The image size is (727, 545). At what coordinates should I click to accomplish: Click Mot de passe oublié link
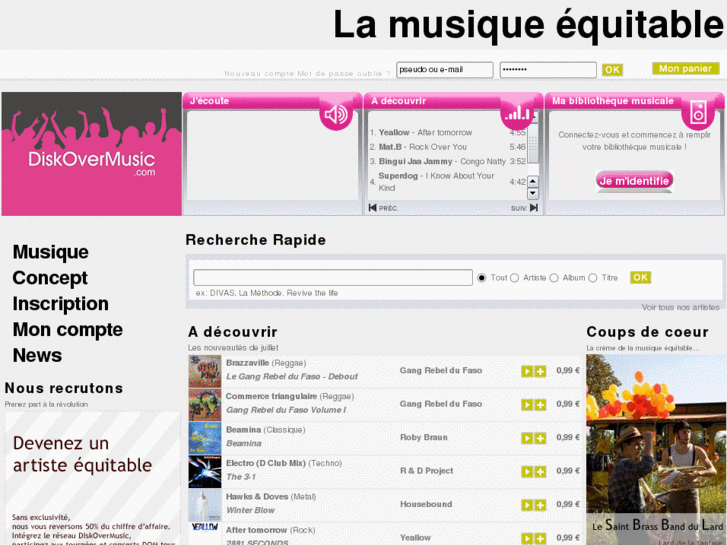(x=344, y=73)
